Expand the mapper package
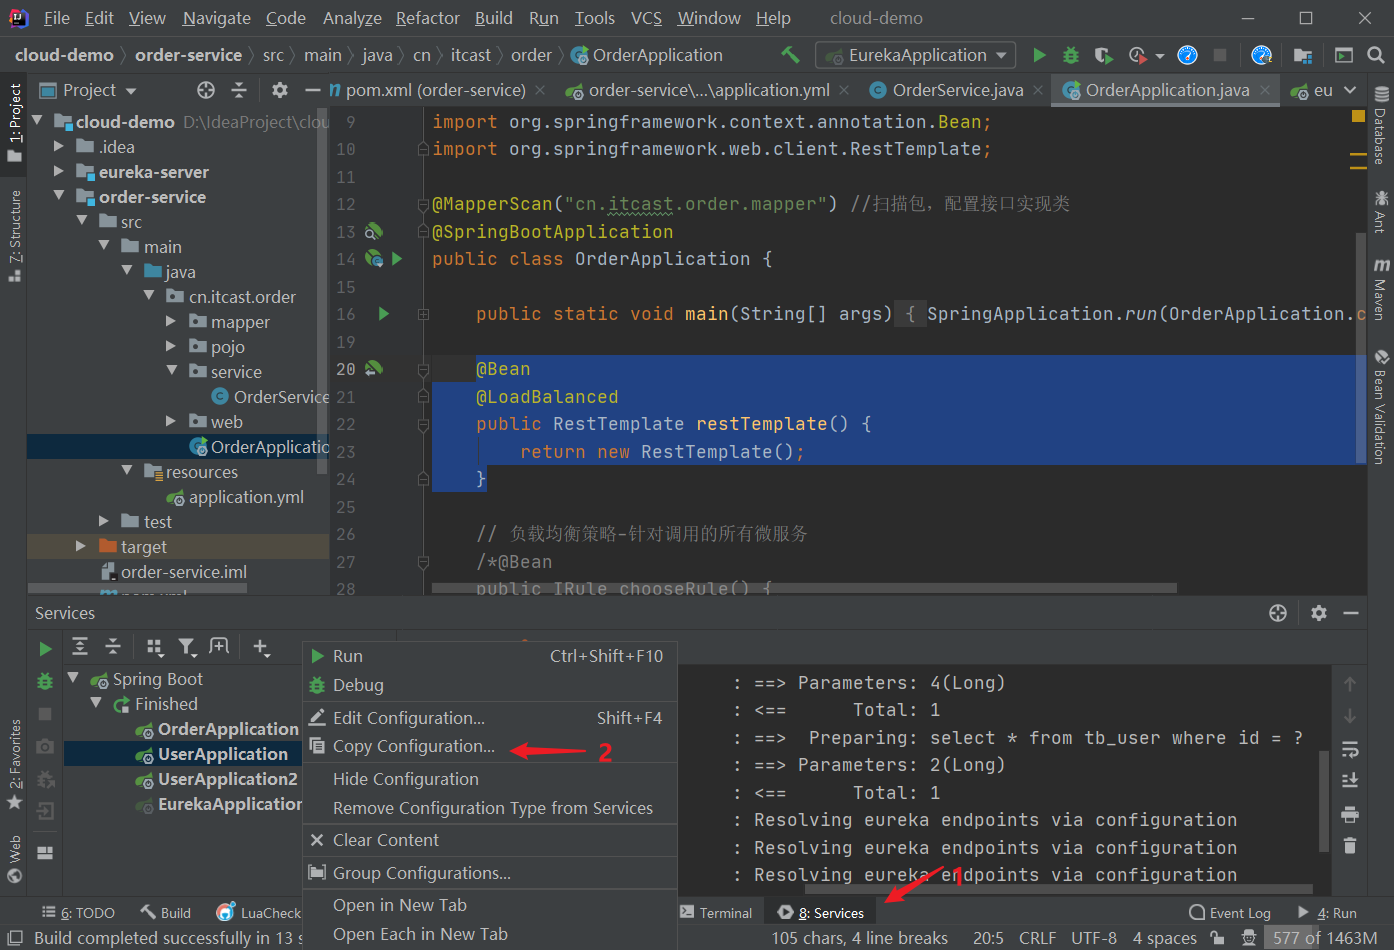The width and height of the screenshot is (1394, 950). tap(171, 321)
